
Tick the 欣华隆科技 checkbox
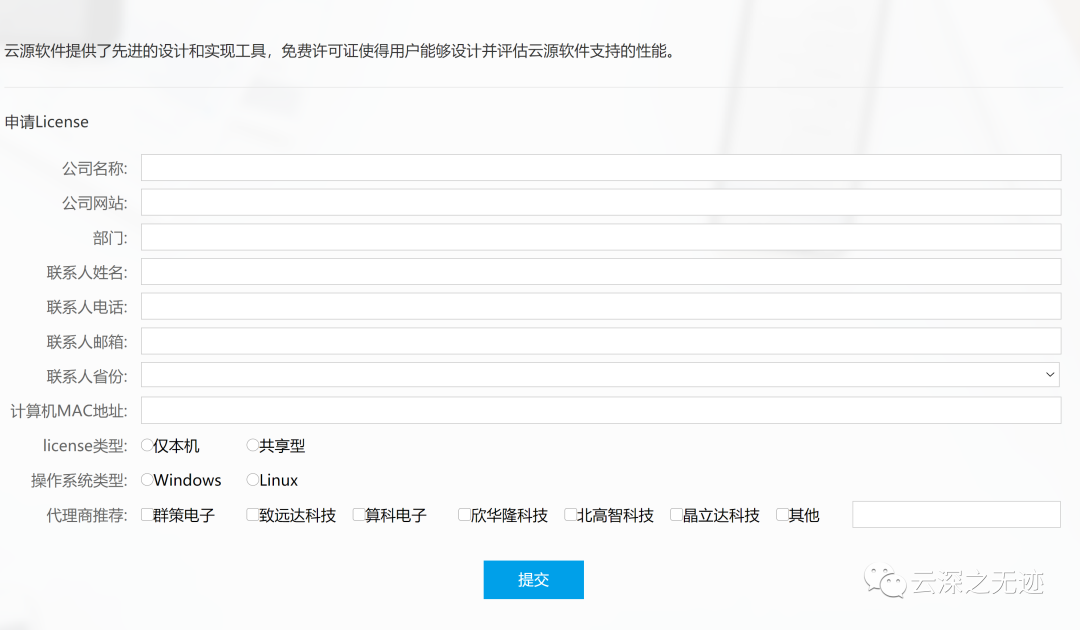point(464,515)
